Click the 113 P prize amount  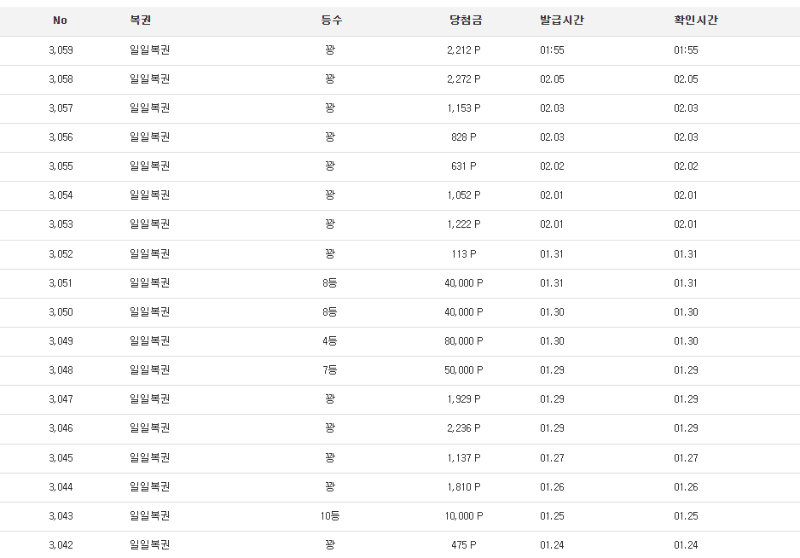[x=464, y=254]
